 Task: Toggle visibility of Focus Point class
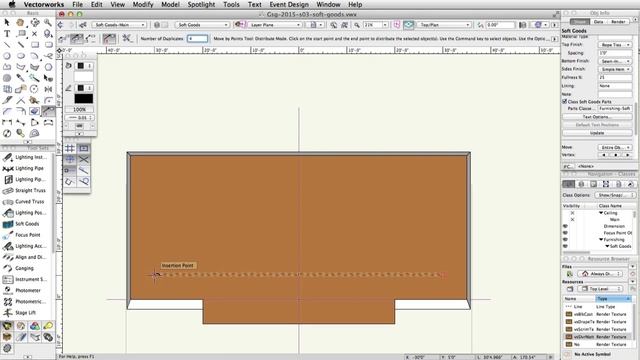click(565, 233)
